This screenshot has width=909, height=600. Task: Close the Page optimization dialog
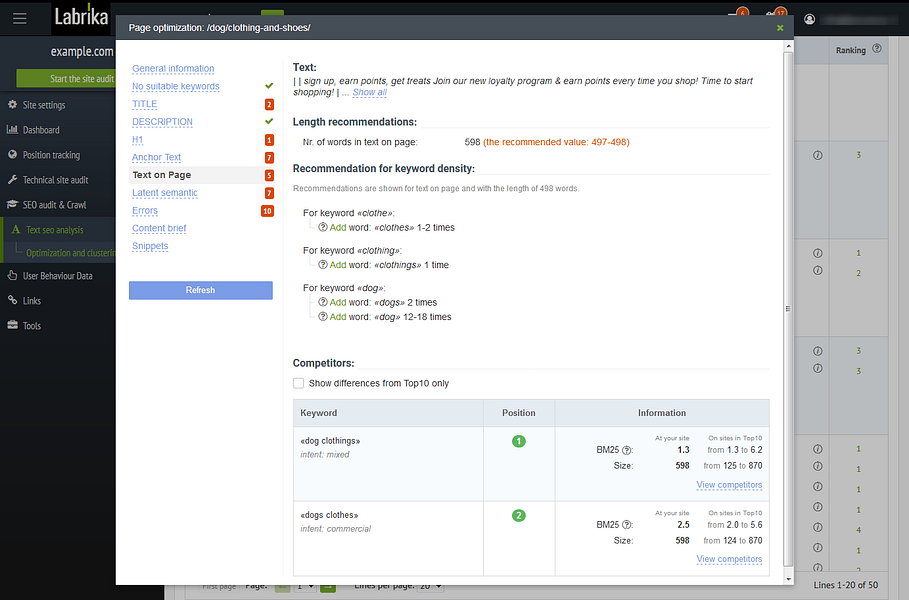(780, 28)
